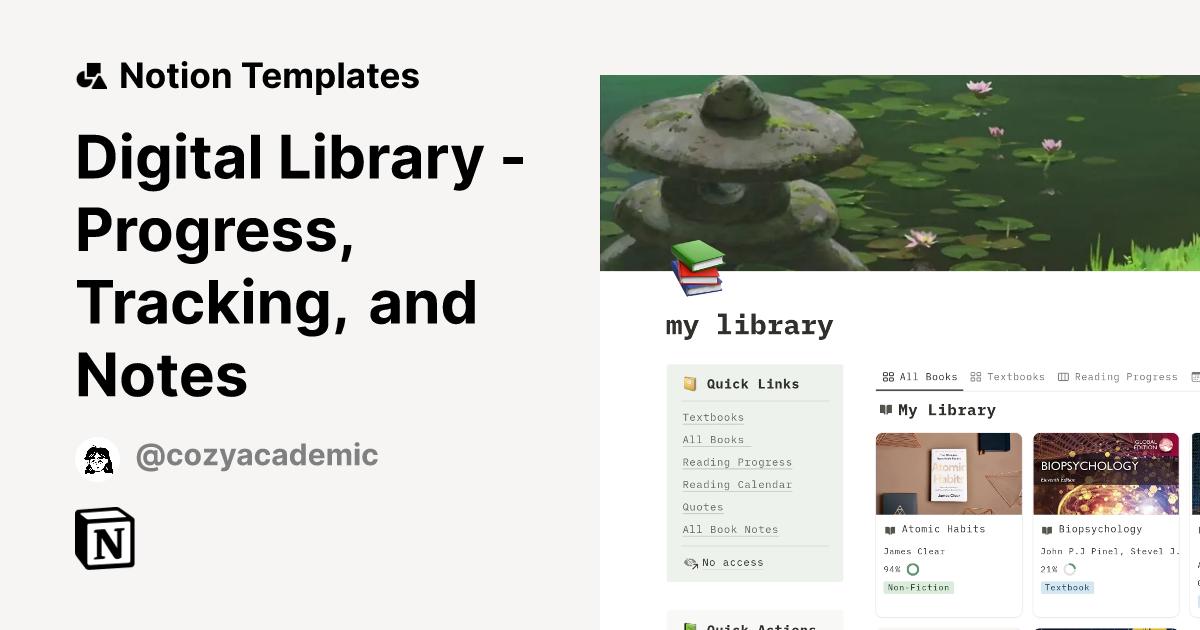
Task: Open the Reading Calendar quick link
Action: [x=737, y=485]
